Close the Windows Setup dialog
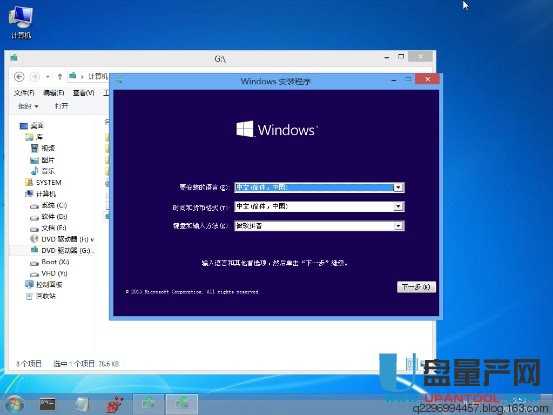553x415 pixels. point(427,79)
